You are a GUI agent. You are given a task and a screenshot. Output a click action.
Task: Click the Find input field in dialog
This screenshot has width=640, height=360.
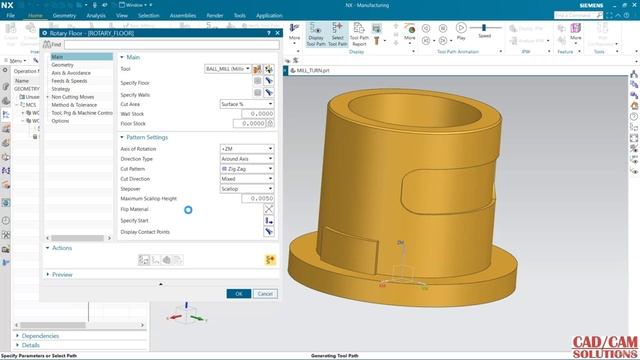tap(171, 44)
